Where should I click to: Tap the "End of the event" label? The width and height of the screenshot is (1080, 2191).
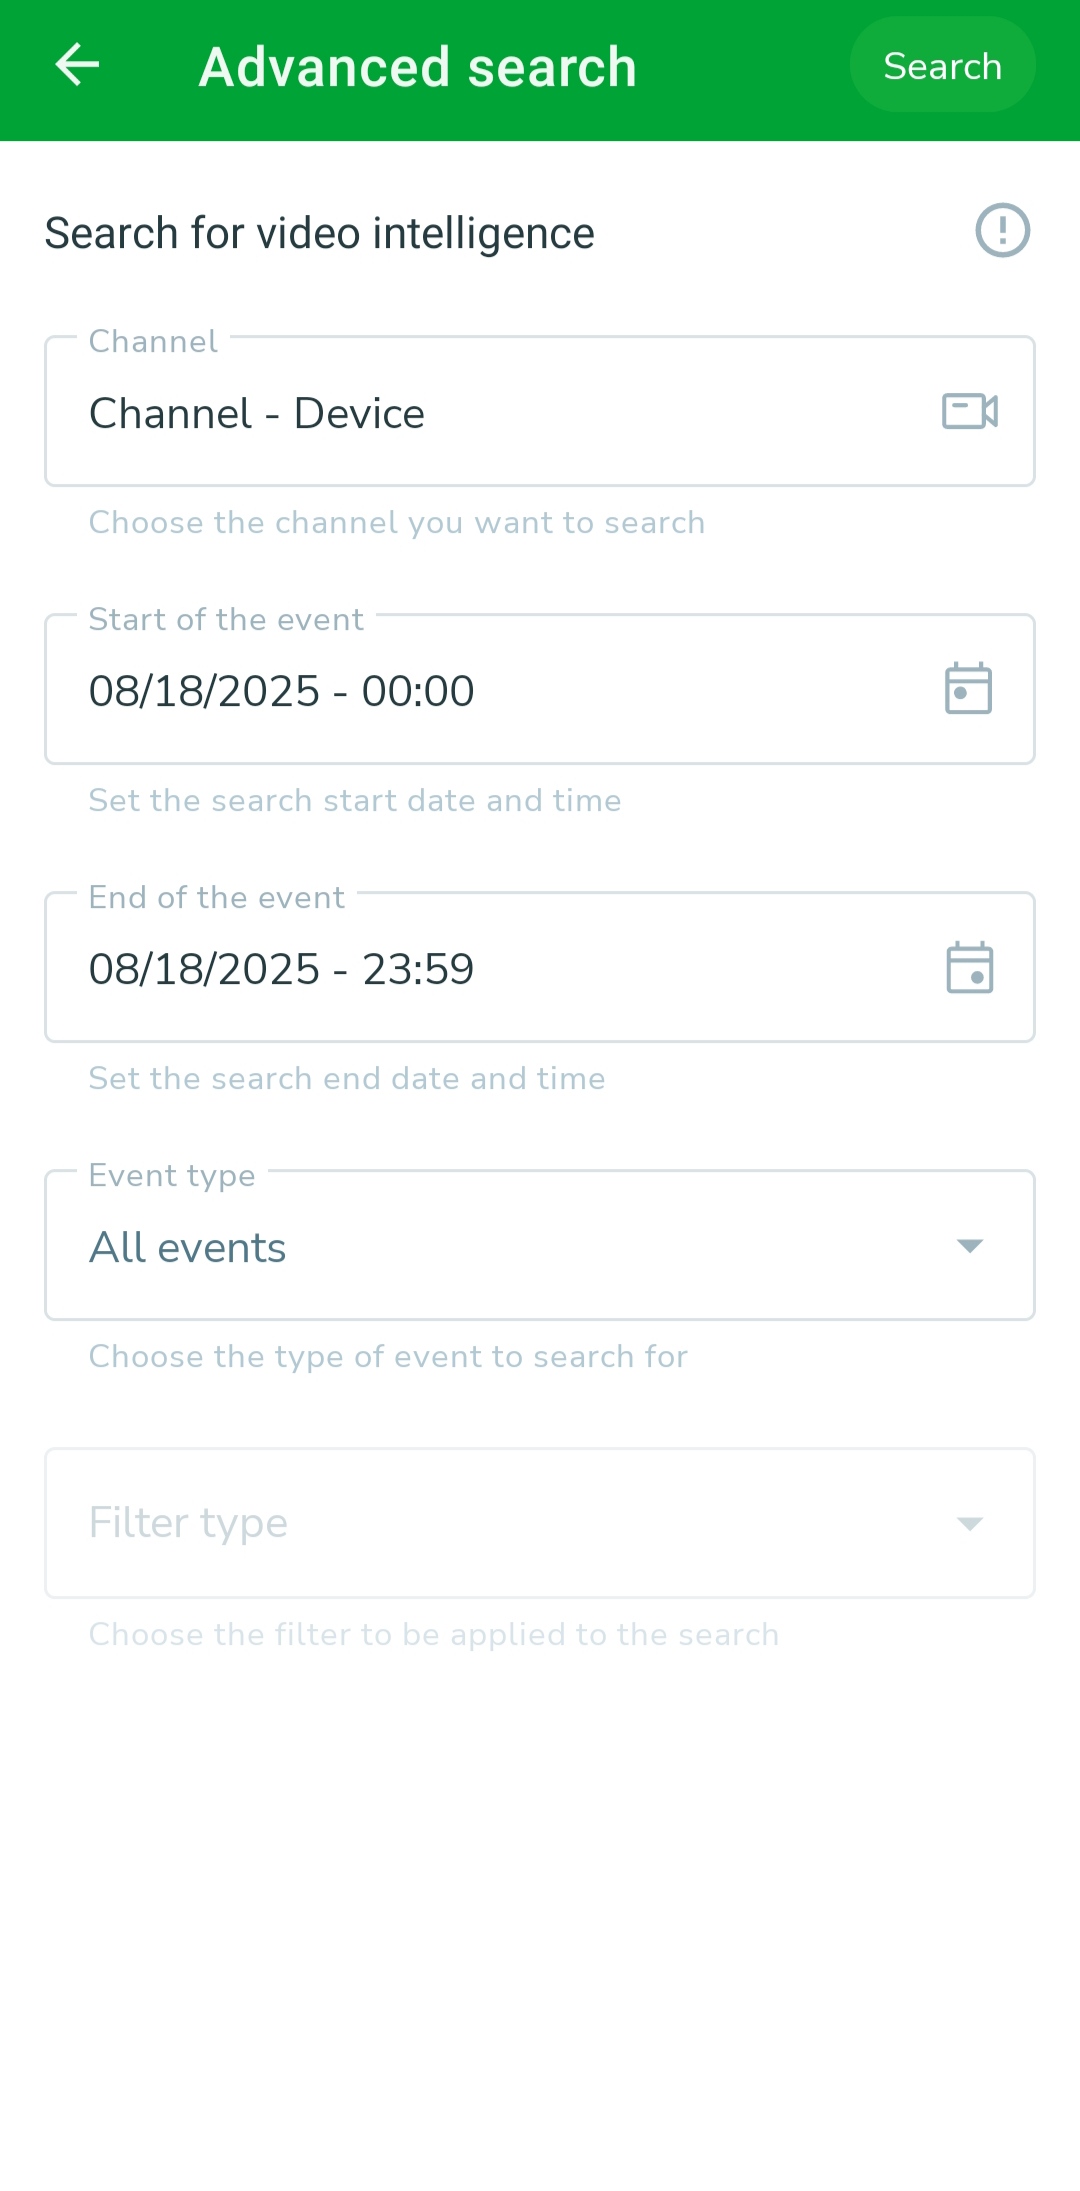(216, 897)
